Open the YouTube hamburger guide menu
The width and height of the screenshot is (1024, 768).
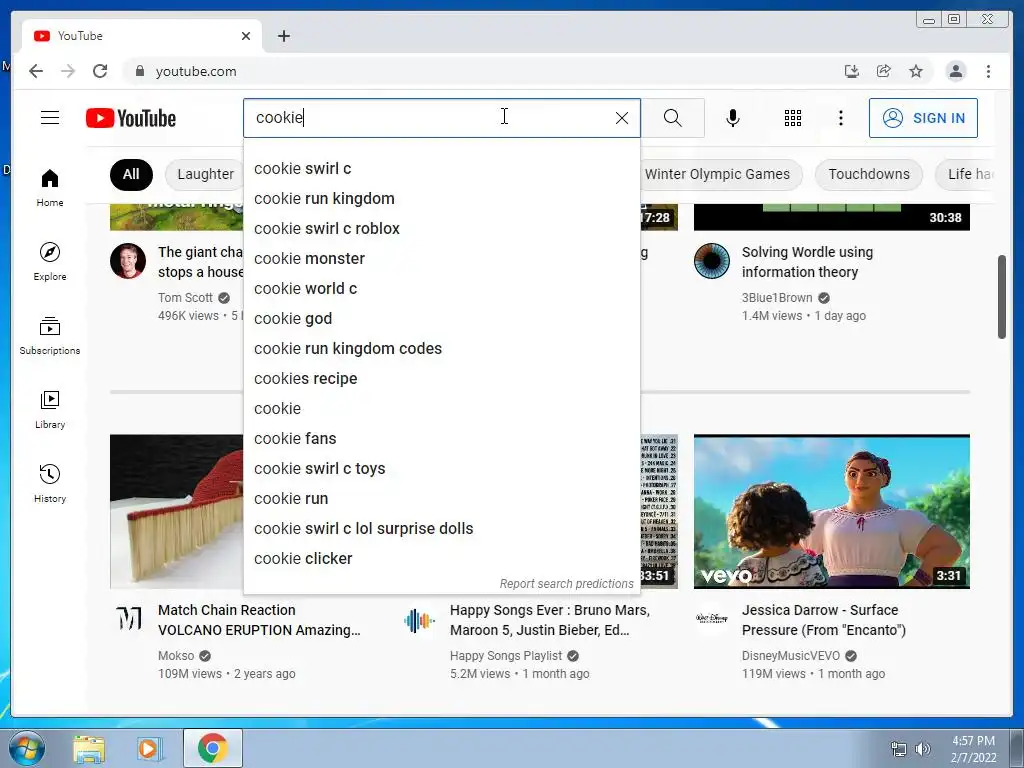[50, 118]
